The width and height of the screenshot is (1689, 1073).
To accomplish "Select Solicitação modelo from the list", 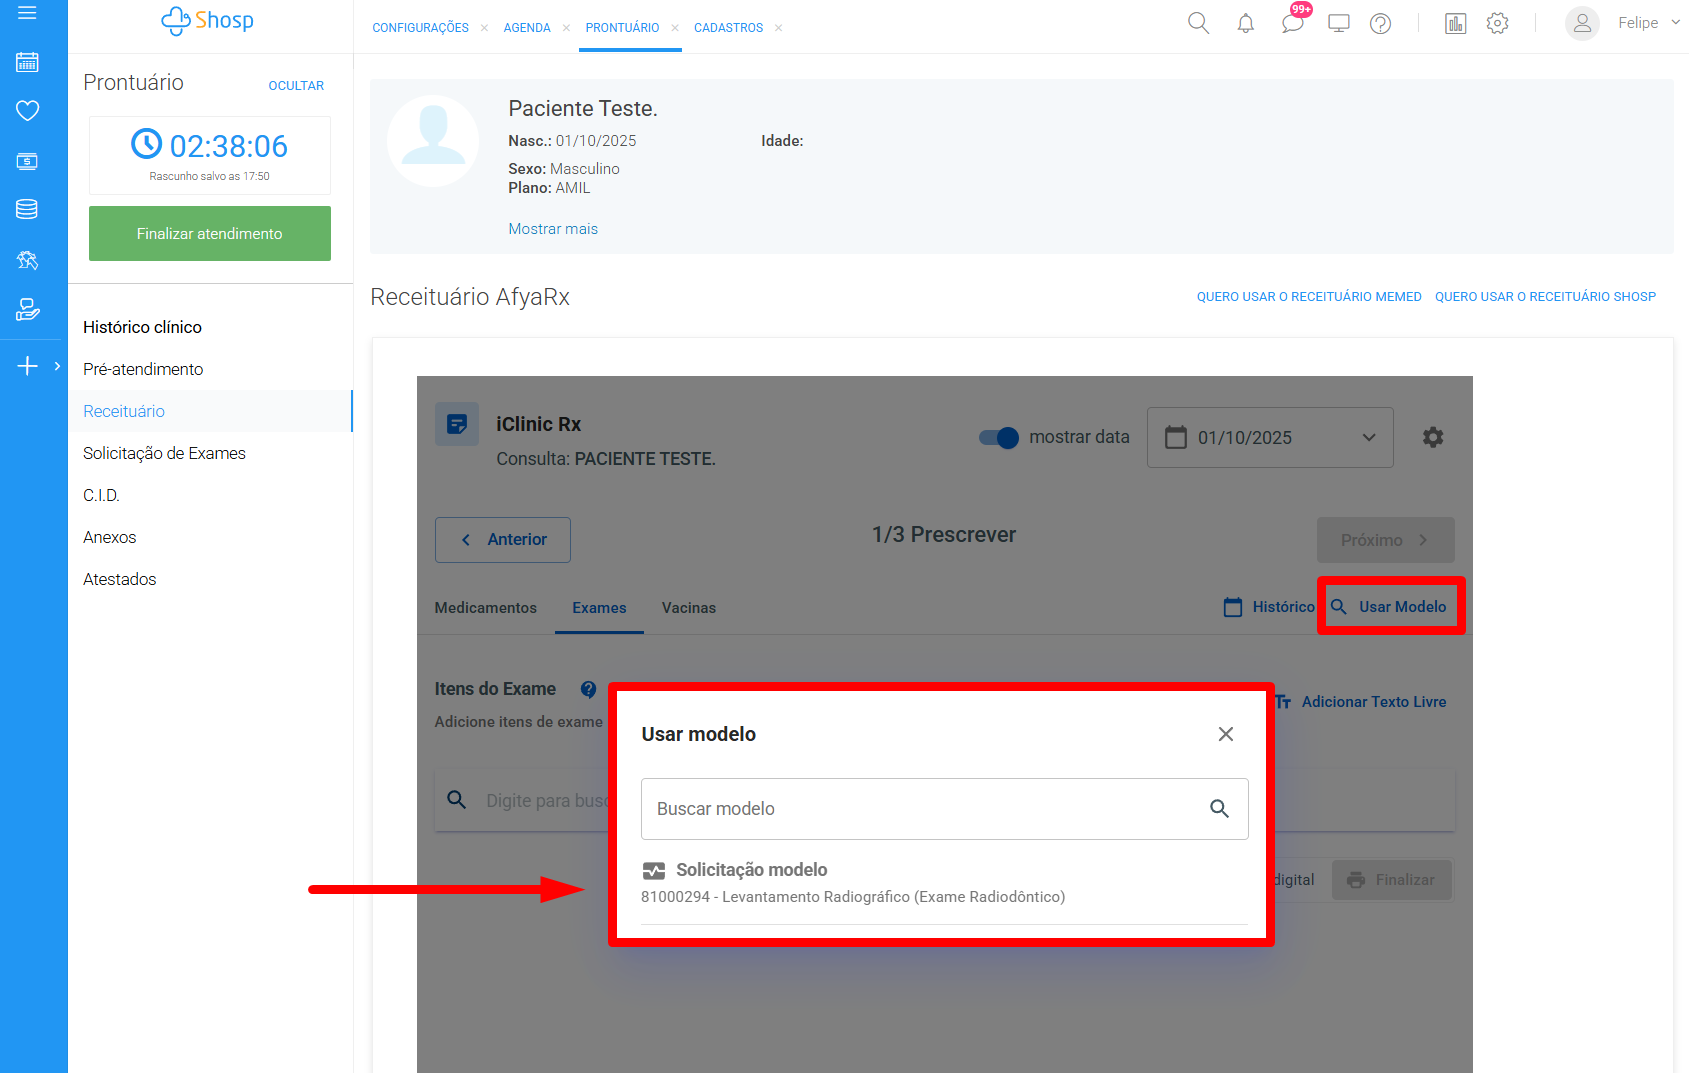I will point(751,870).
